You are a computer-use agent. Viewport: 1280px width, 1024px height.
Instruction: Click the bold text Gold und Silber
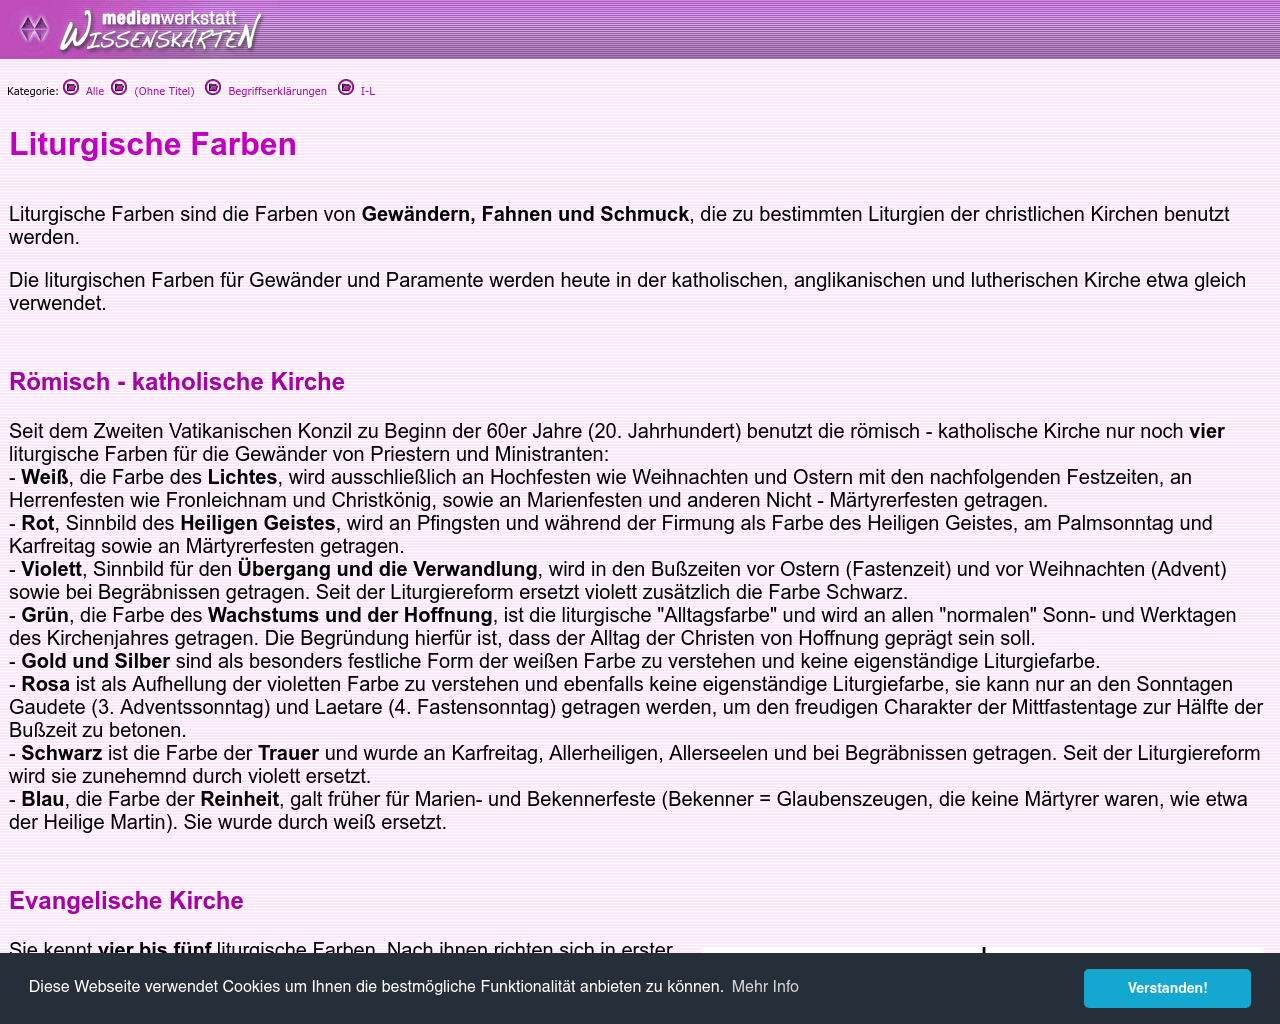[x=96, y=661]
